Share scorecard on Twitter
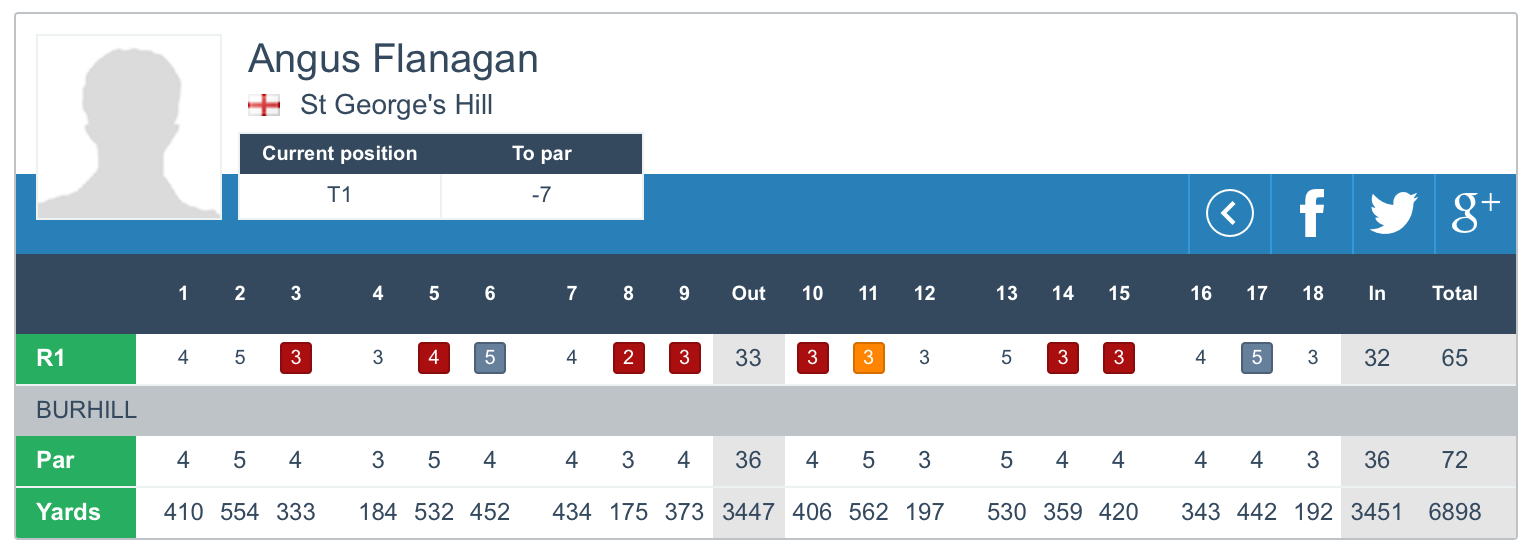 coord(1393,213)
